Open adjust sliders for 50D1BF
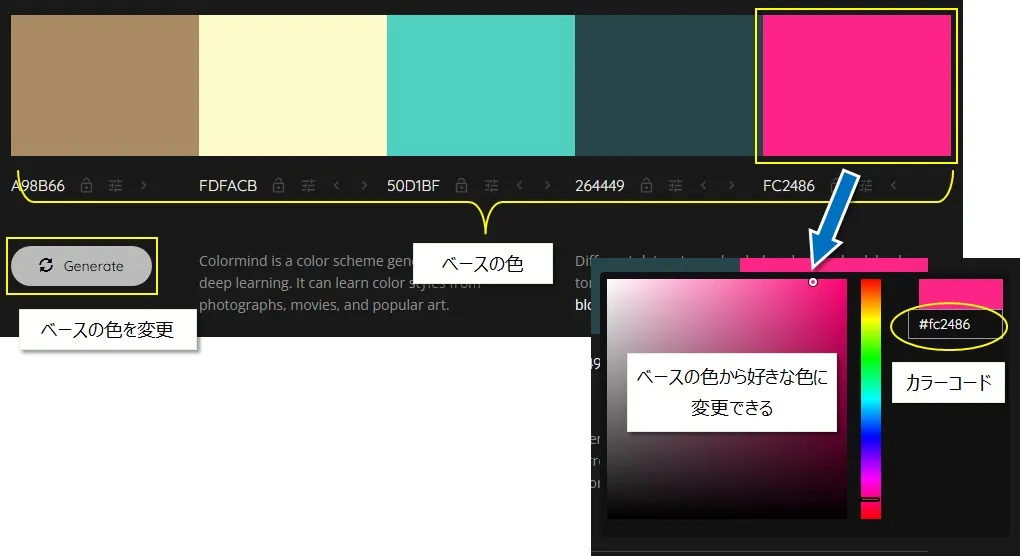This screenshot has width=1022, height=556. point(490,185)
